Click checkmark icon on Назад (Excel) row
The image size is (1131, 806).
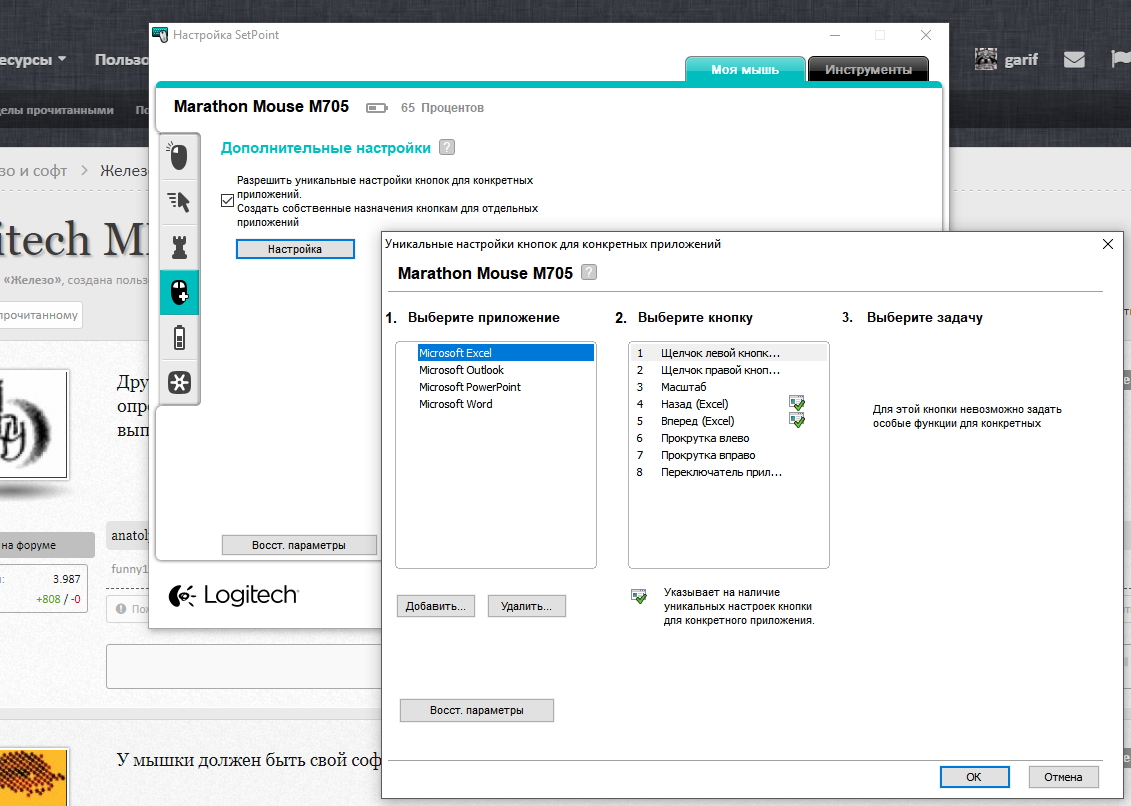click(x=797, y=403)
